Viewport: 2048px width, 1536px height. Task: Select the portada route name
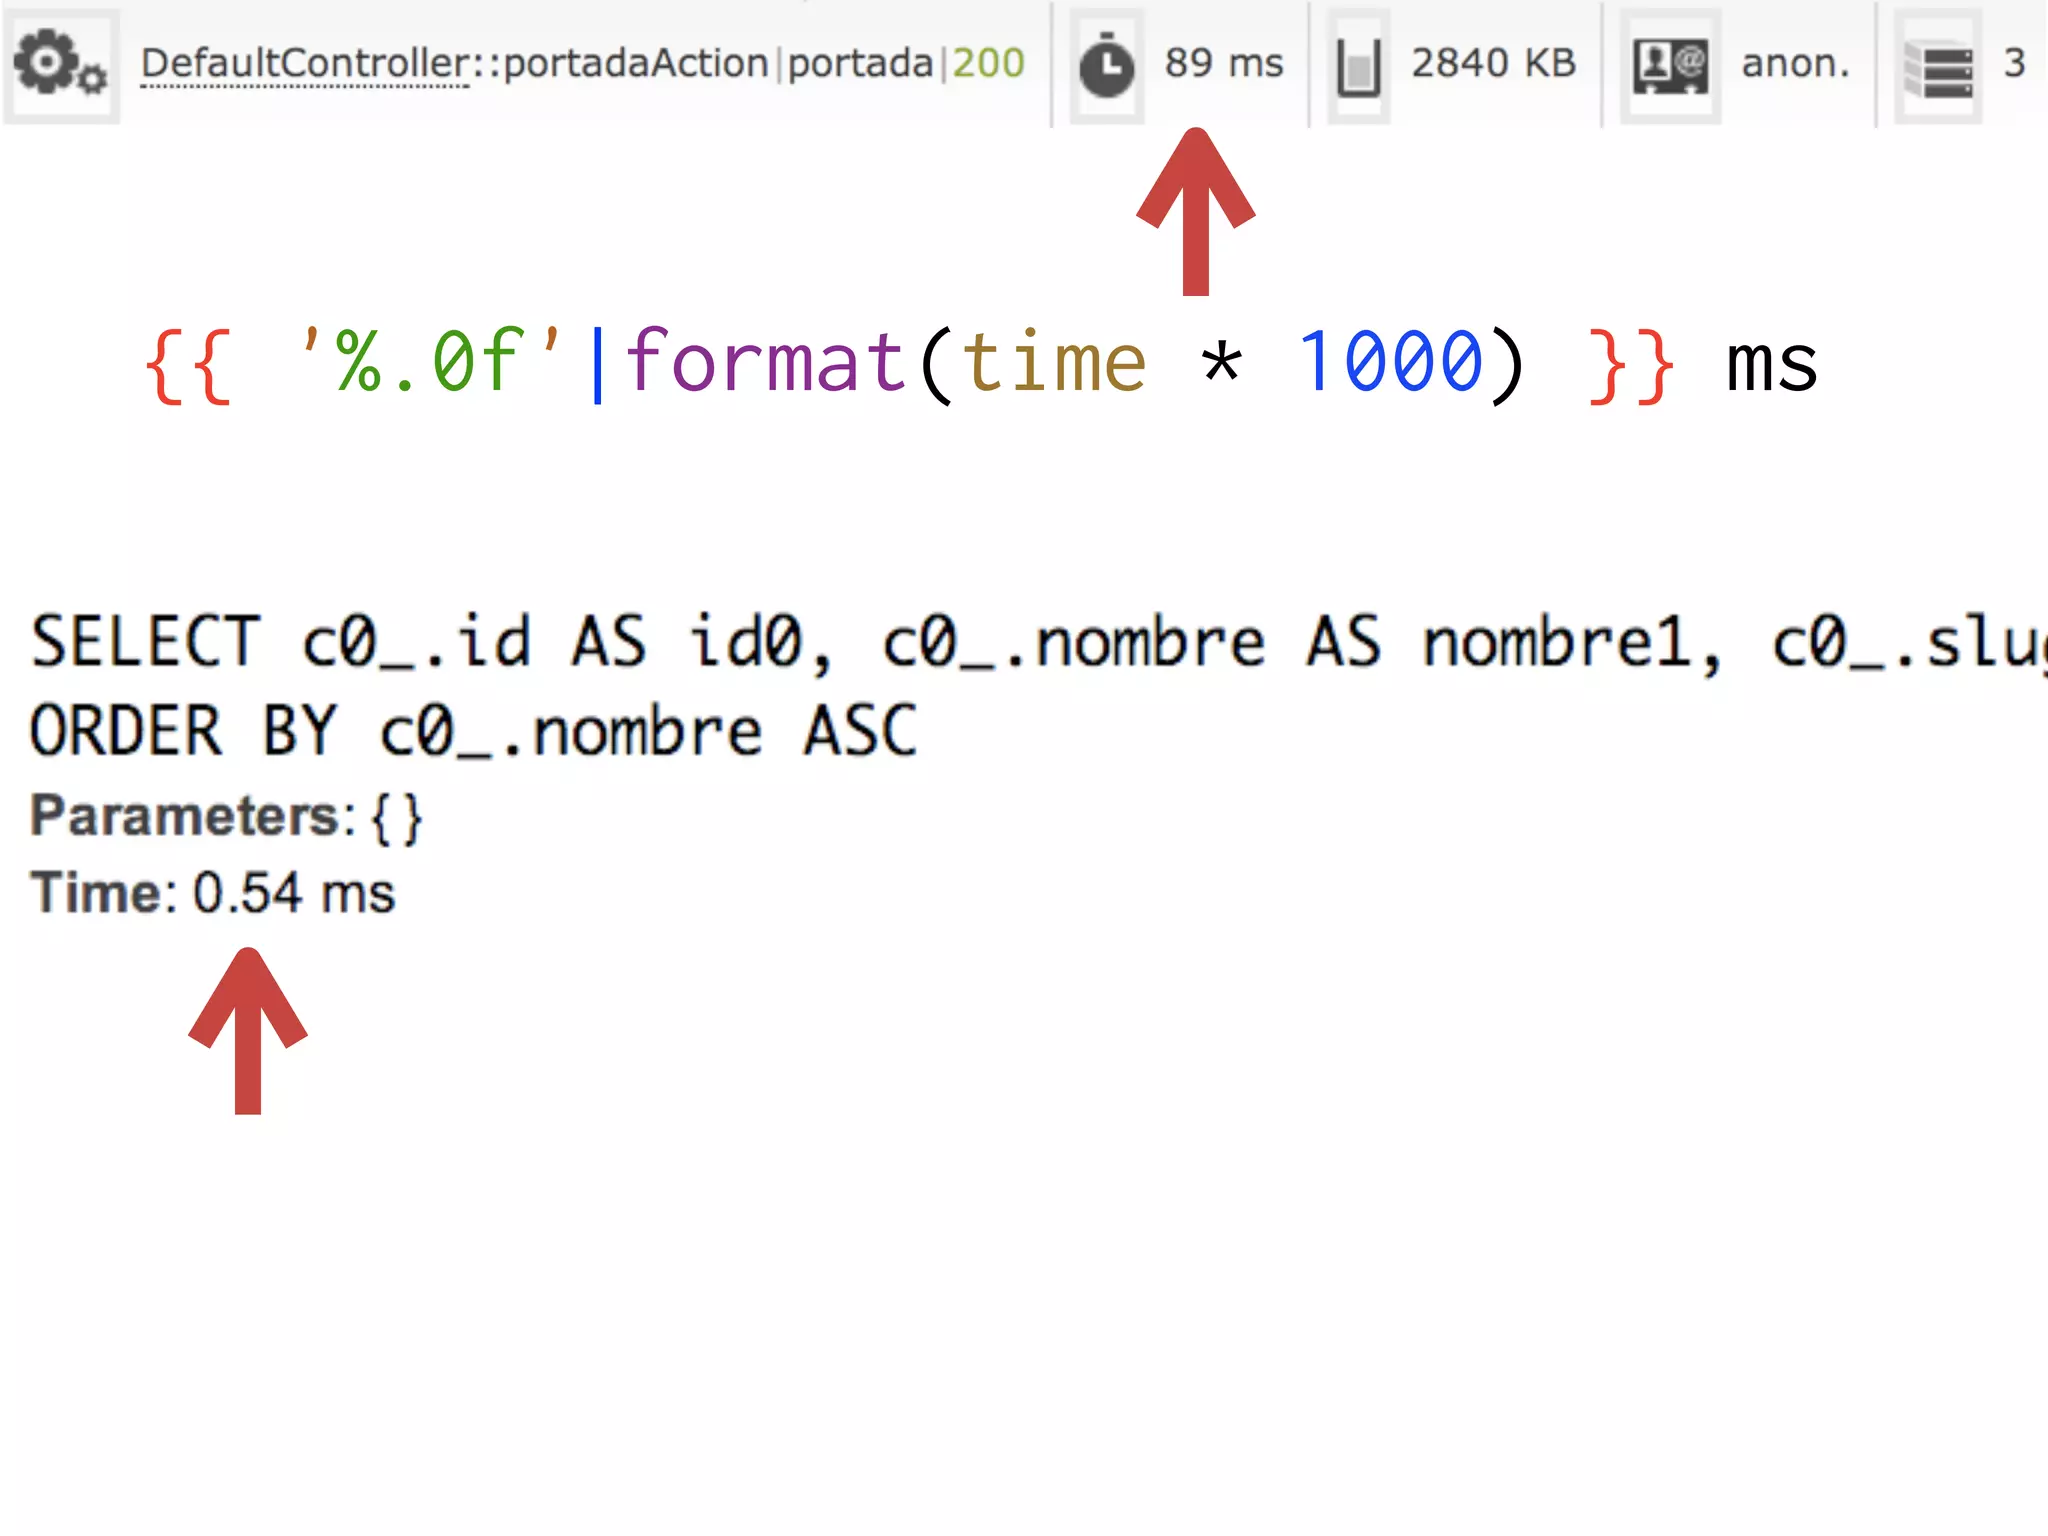(860, 64)
